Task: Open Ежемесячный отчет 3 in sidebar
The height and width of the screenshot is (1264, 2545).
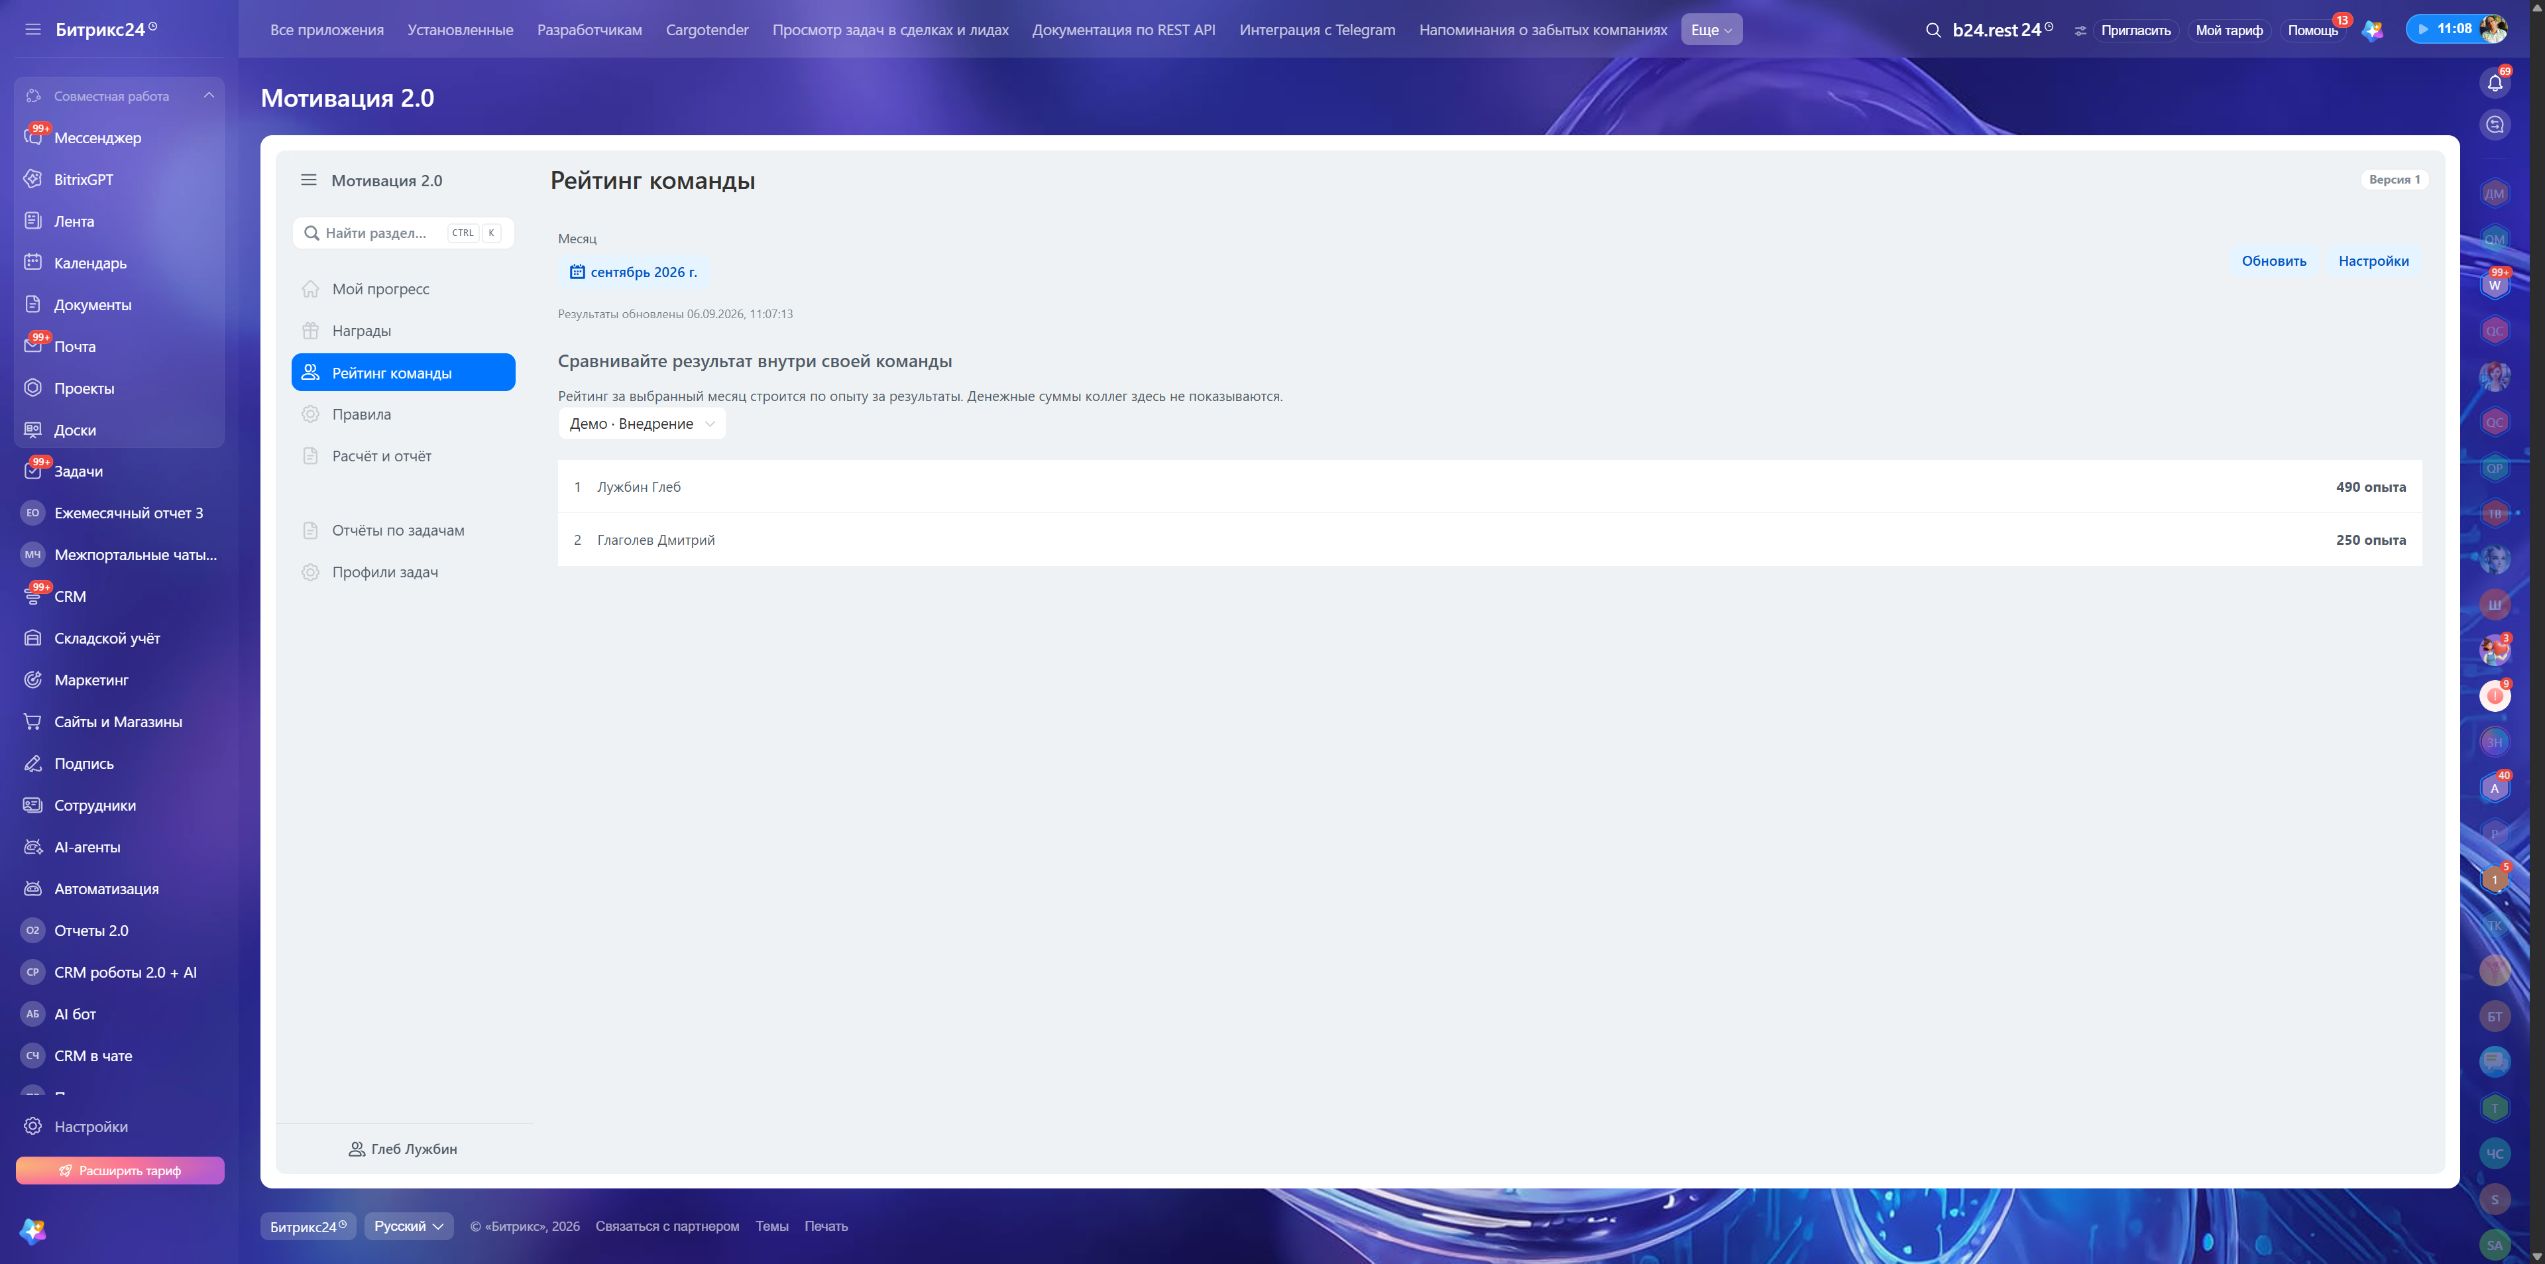Action: pos(128,513)
